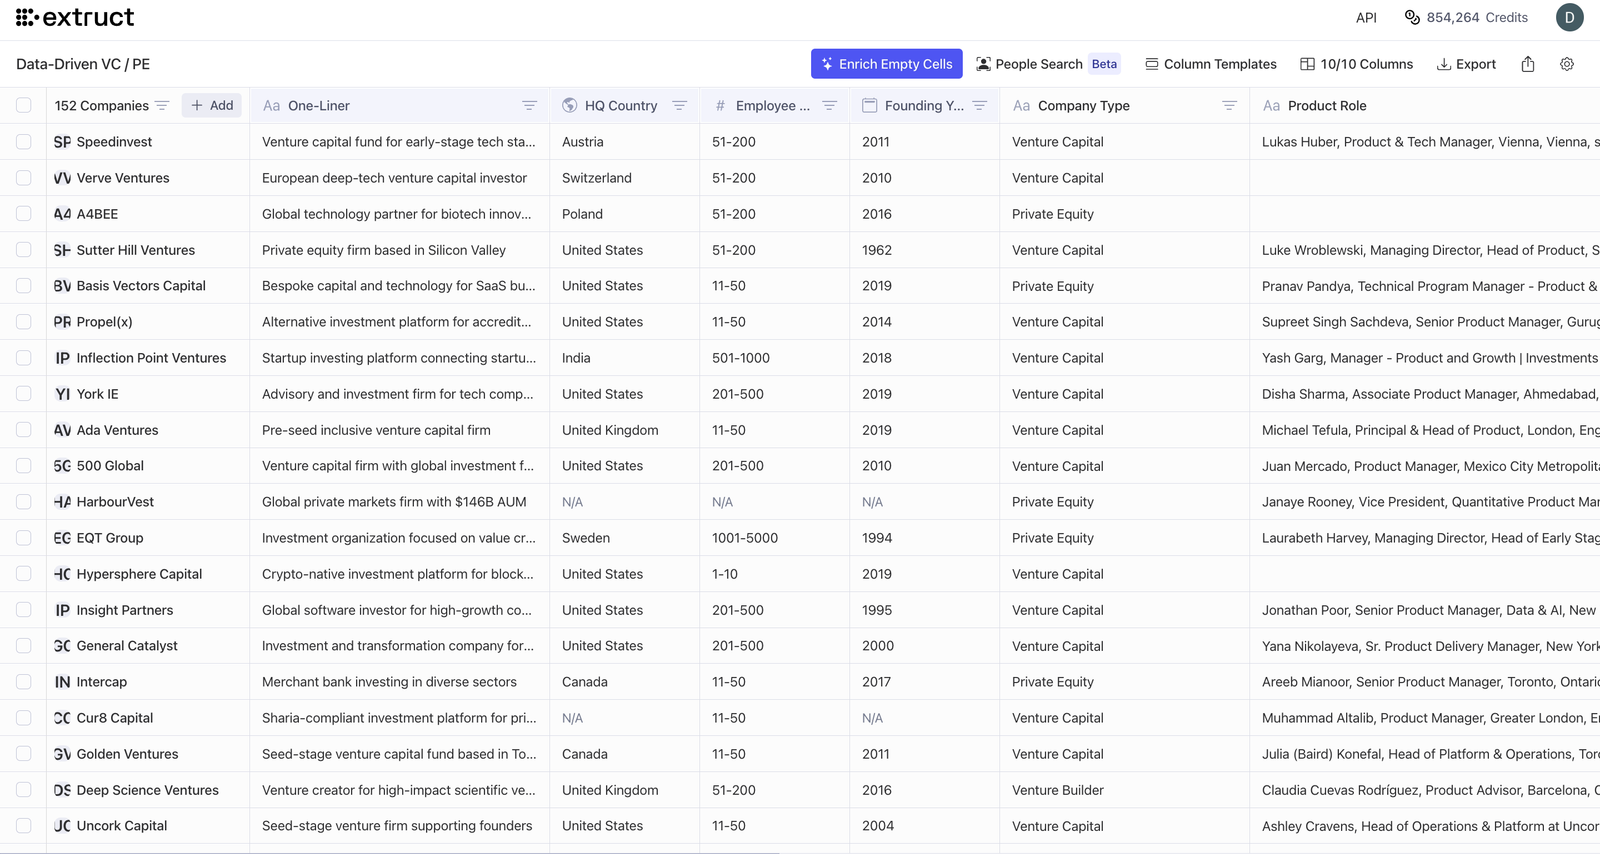Click the extruct logo

(75, 17)
